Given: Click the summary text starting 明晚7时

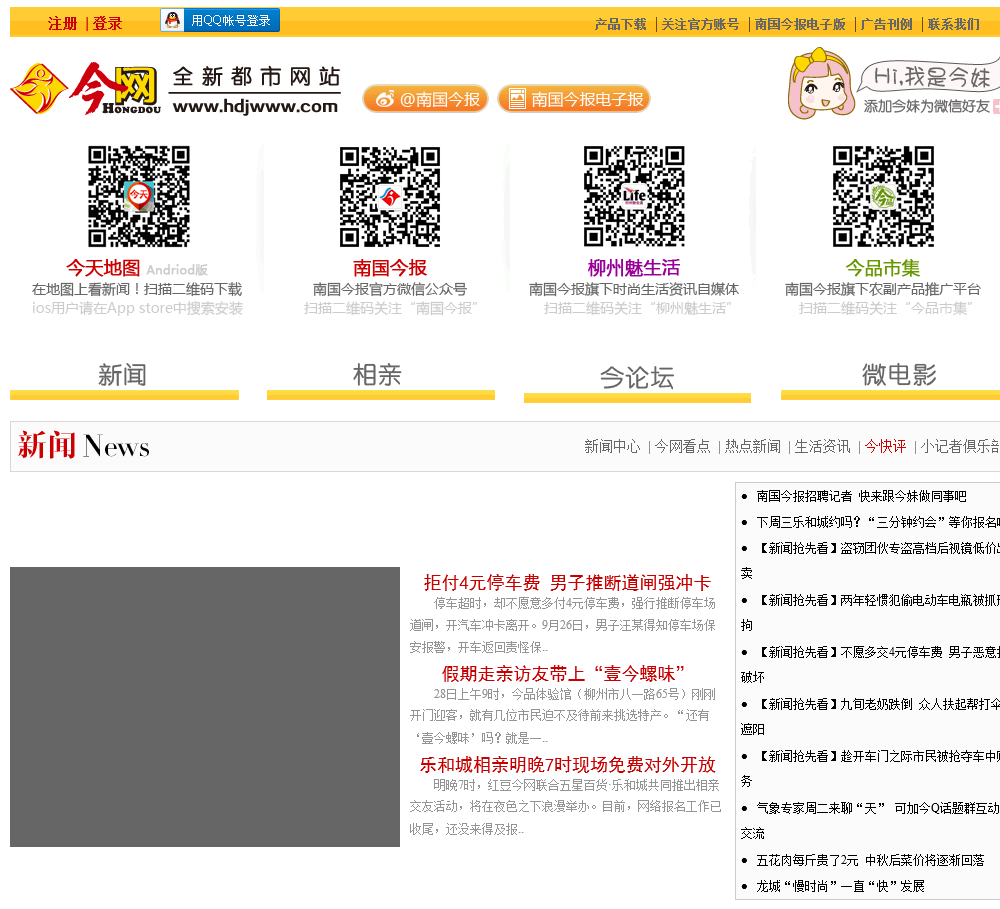Looking at the screenshot, I should pyautogui.click(x=565, y=807).
